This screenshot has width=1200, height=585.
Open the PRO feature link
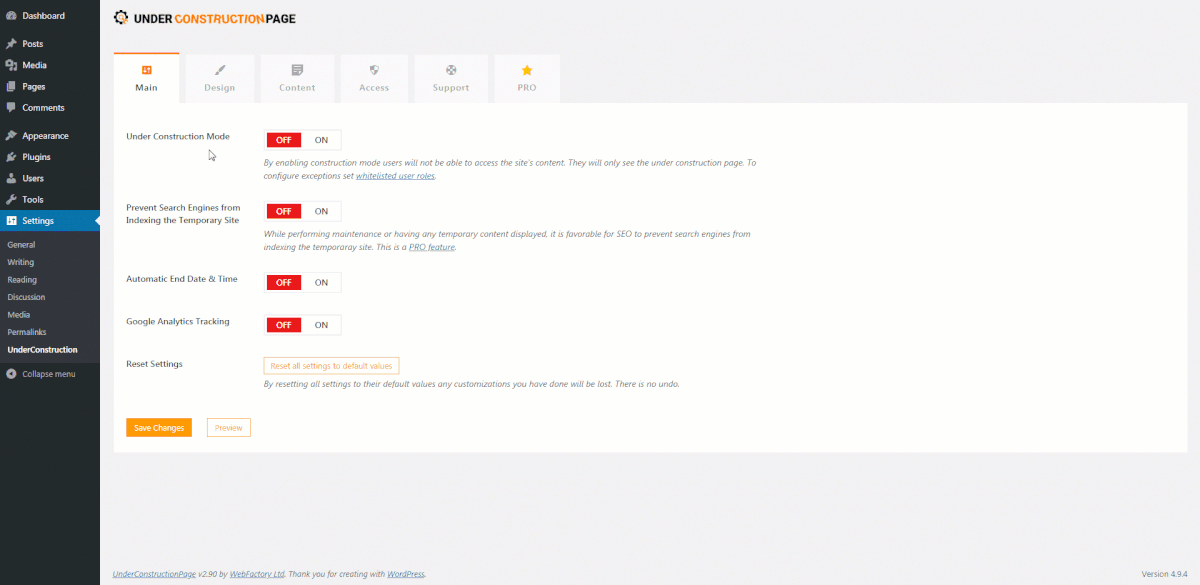(x=432, y=246)
